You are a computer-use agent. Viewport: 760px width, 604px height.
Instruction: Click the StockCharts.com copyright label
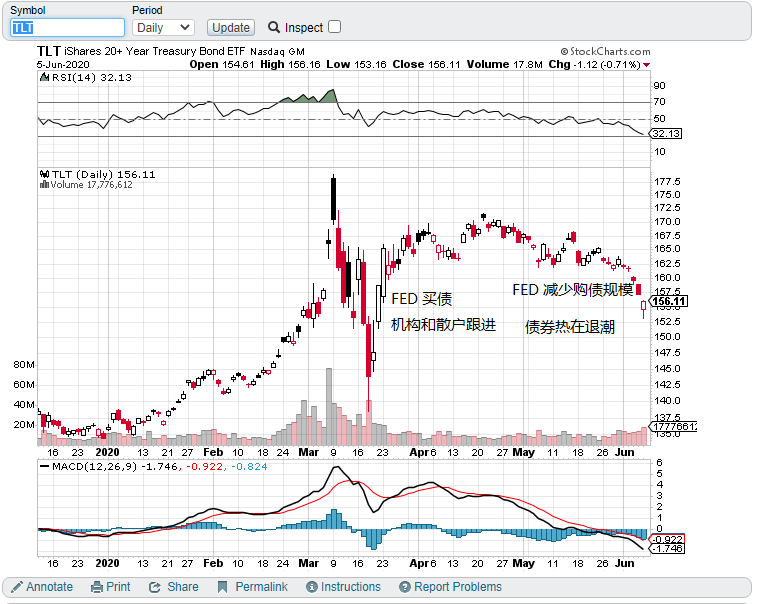[605, 51]
